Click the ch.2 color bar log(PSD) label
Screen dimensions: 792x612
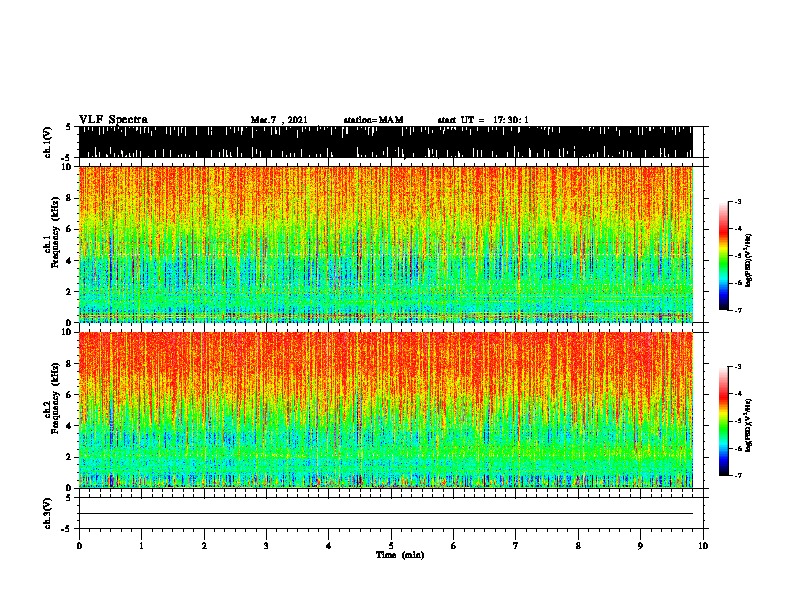[748, 425]
